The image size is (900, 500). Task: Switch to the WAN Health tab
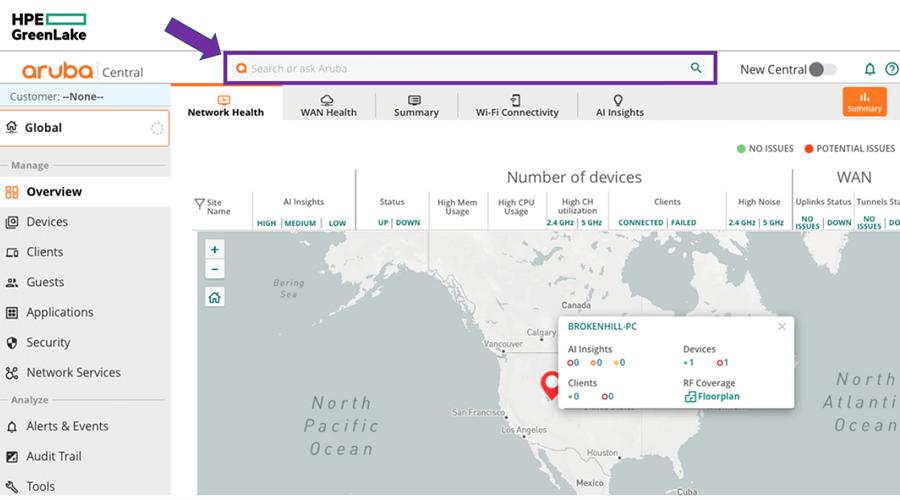pos(328,105)
